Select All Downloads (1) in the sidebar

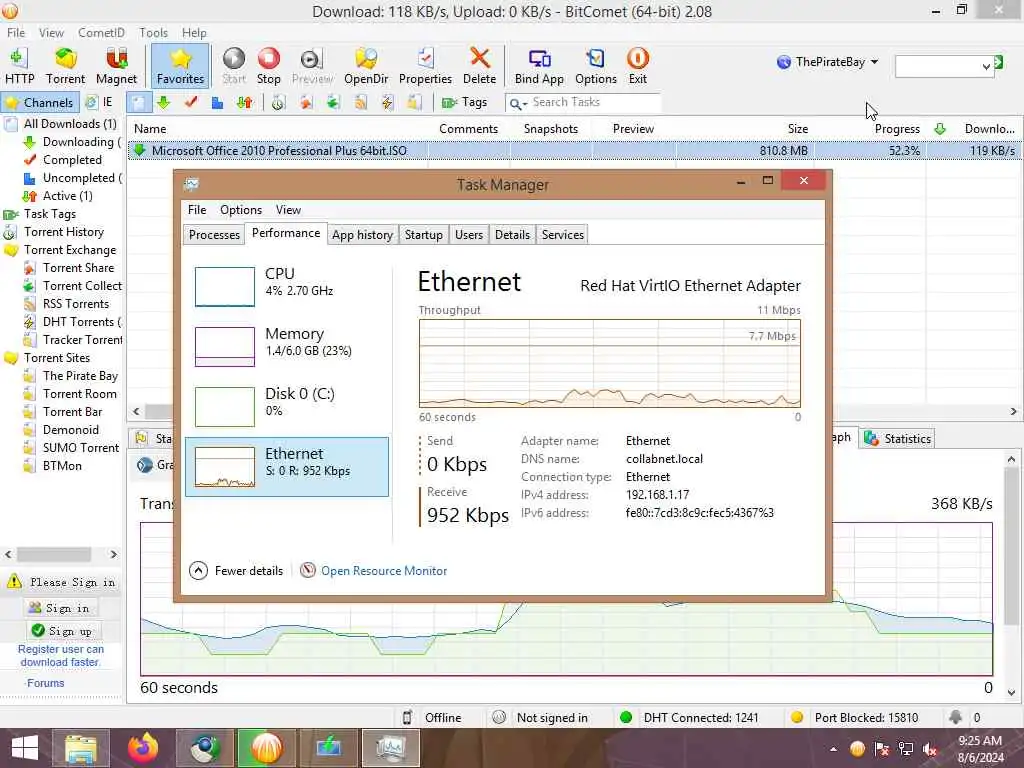pos(70,124)
